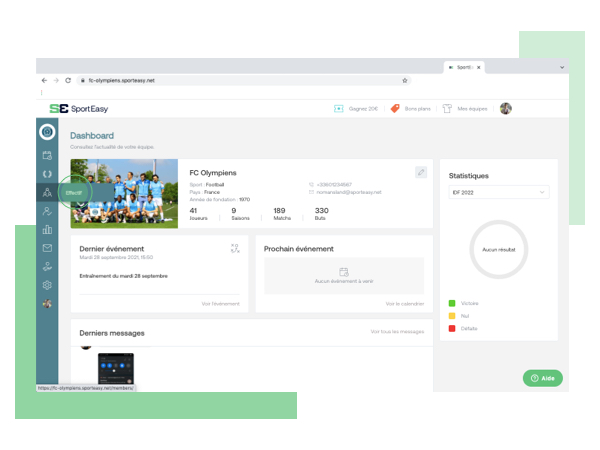The width and height of the screenshot is (600, 450).
Task: Click the browser back arrow
Action: coord(44,80)
